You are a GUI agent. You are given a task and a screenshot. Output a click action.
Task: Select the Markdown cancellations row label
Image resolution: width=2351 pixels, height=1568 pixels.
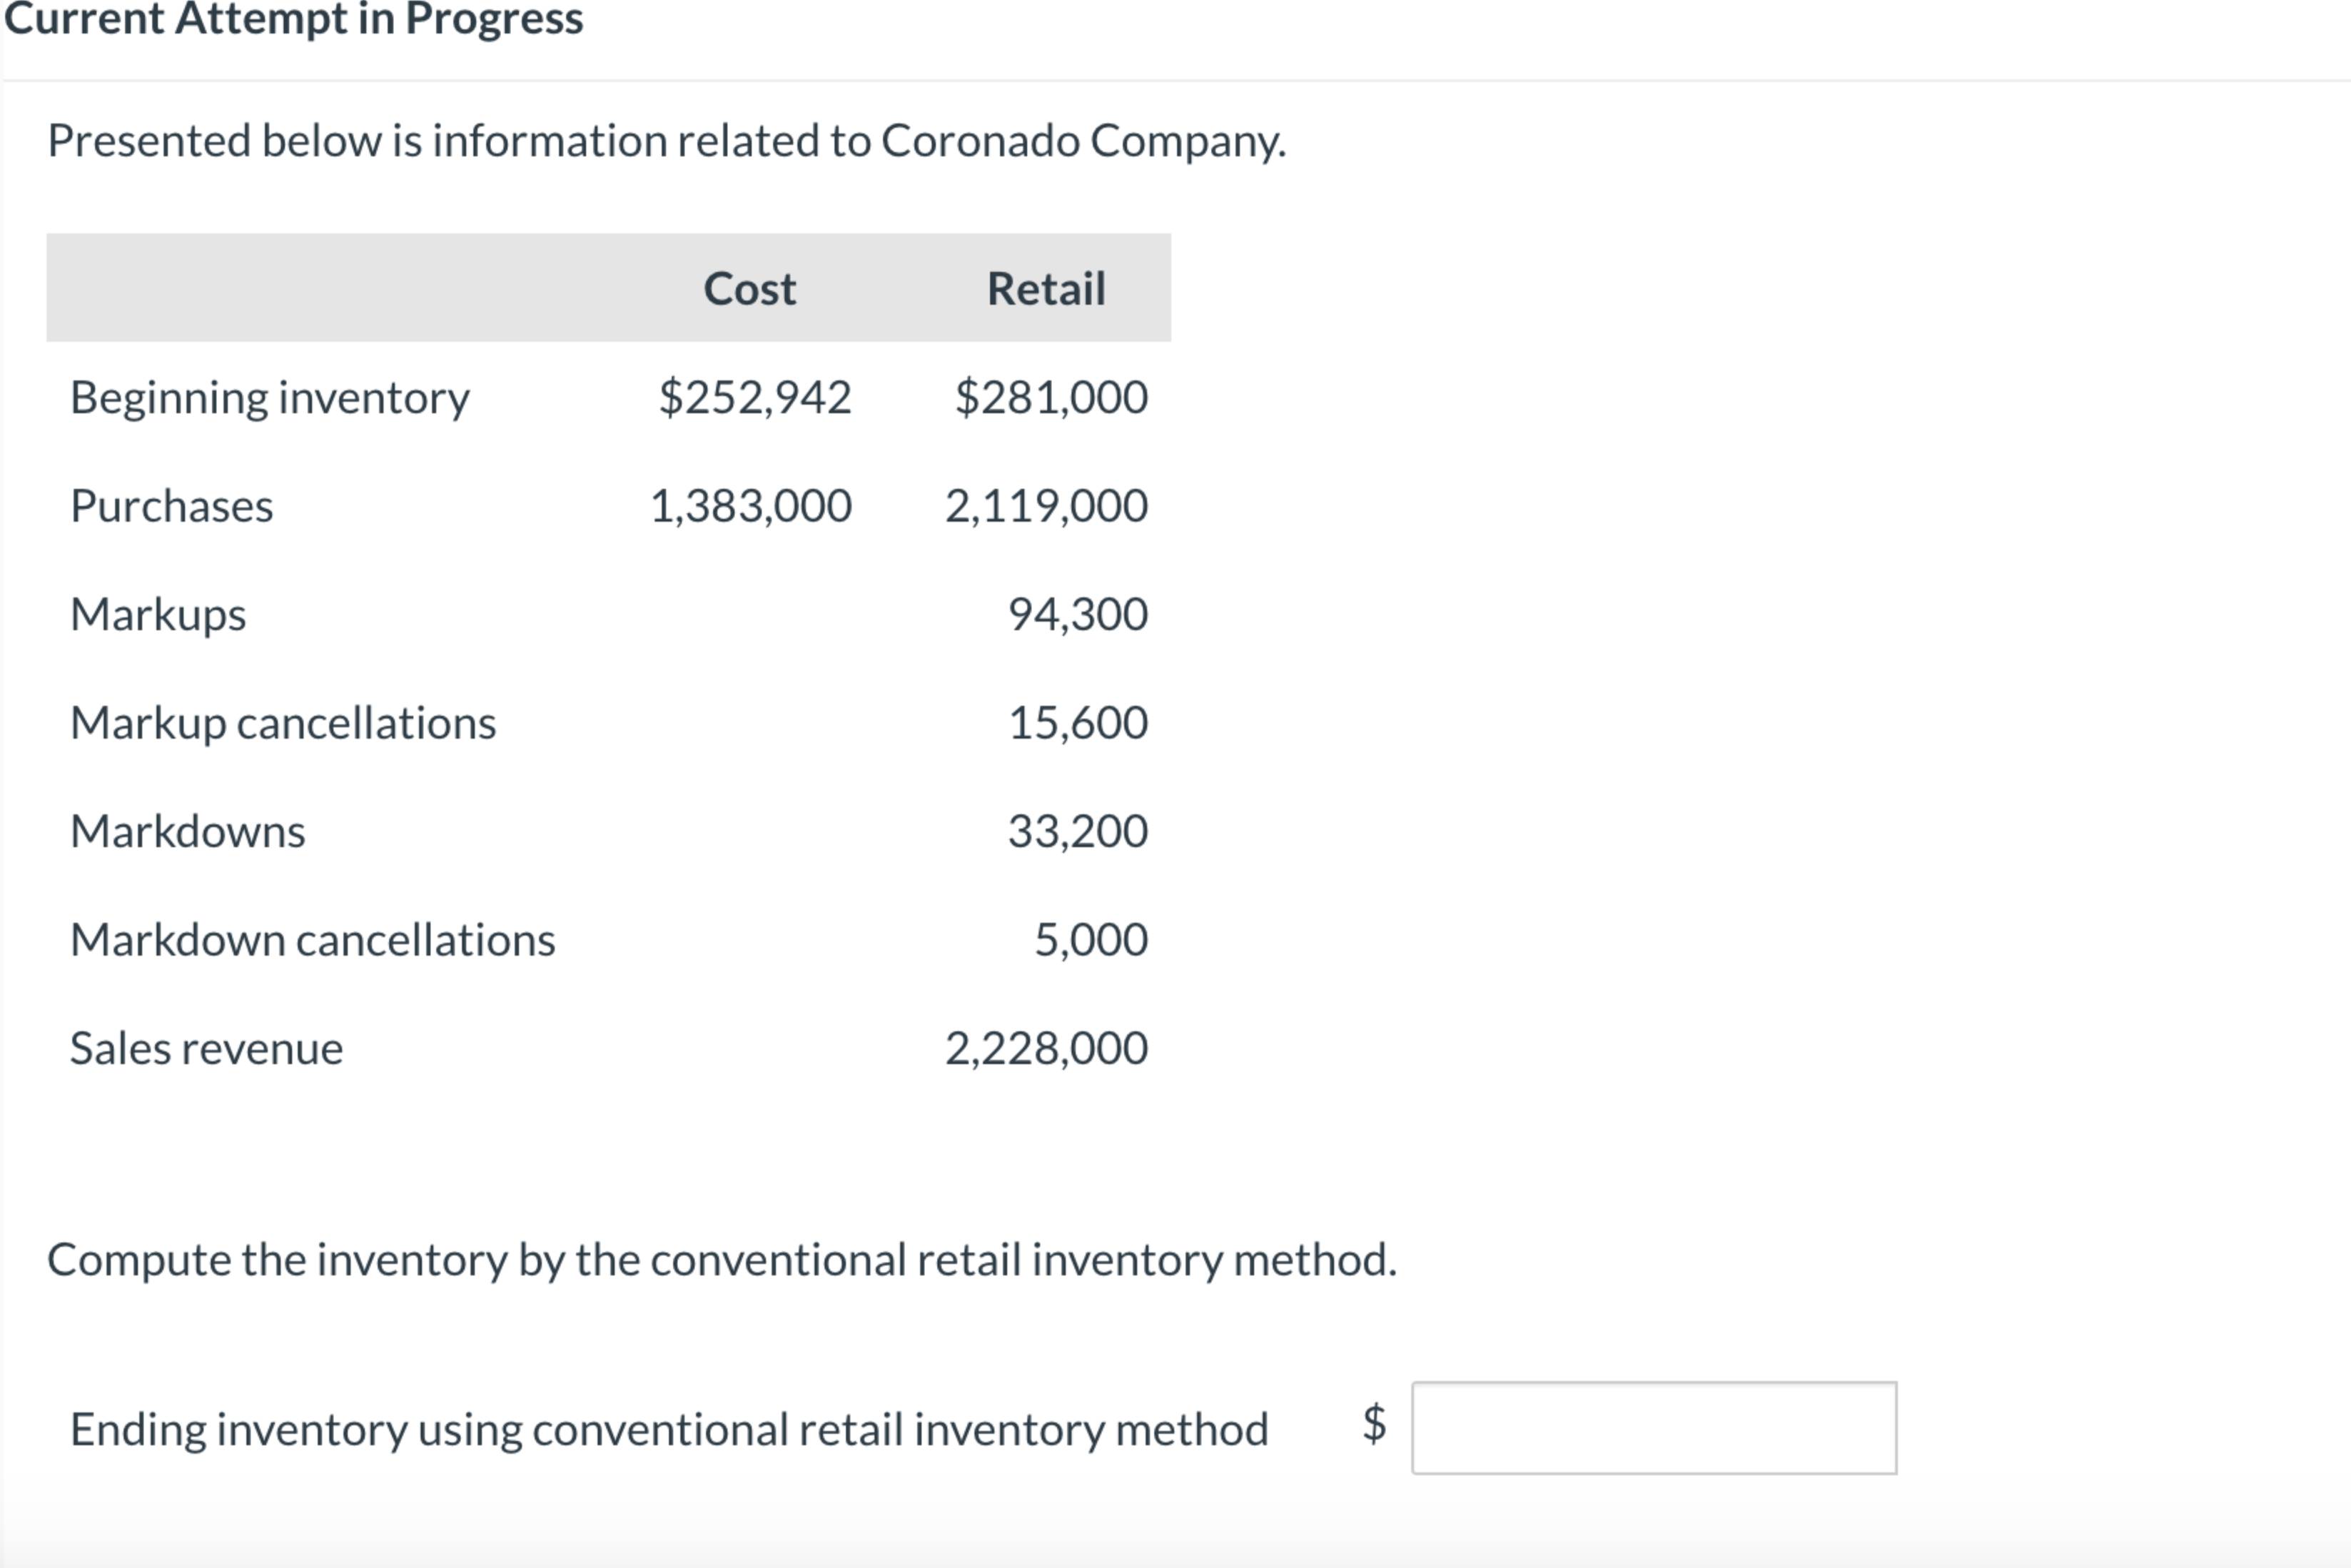[x=312, y=940]
